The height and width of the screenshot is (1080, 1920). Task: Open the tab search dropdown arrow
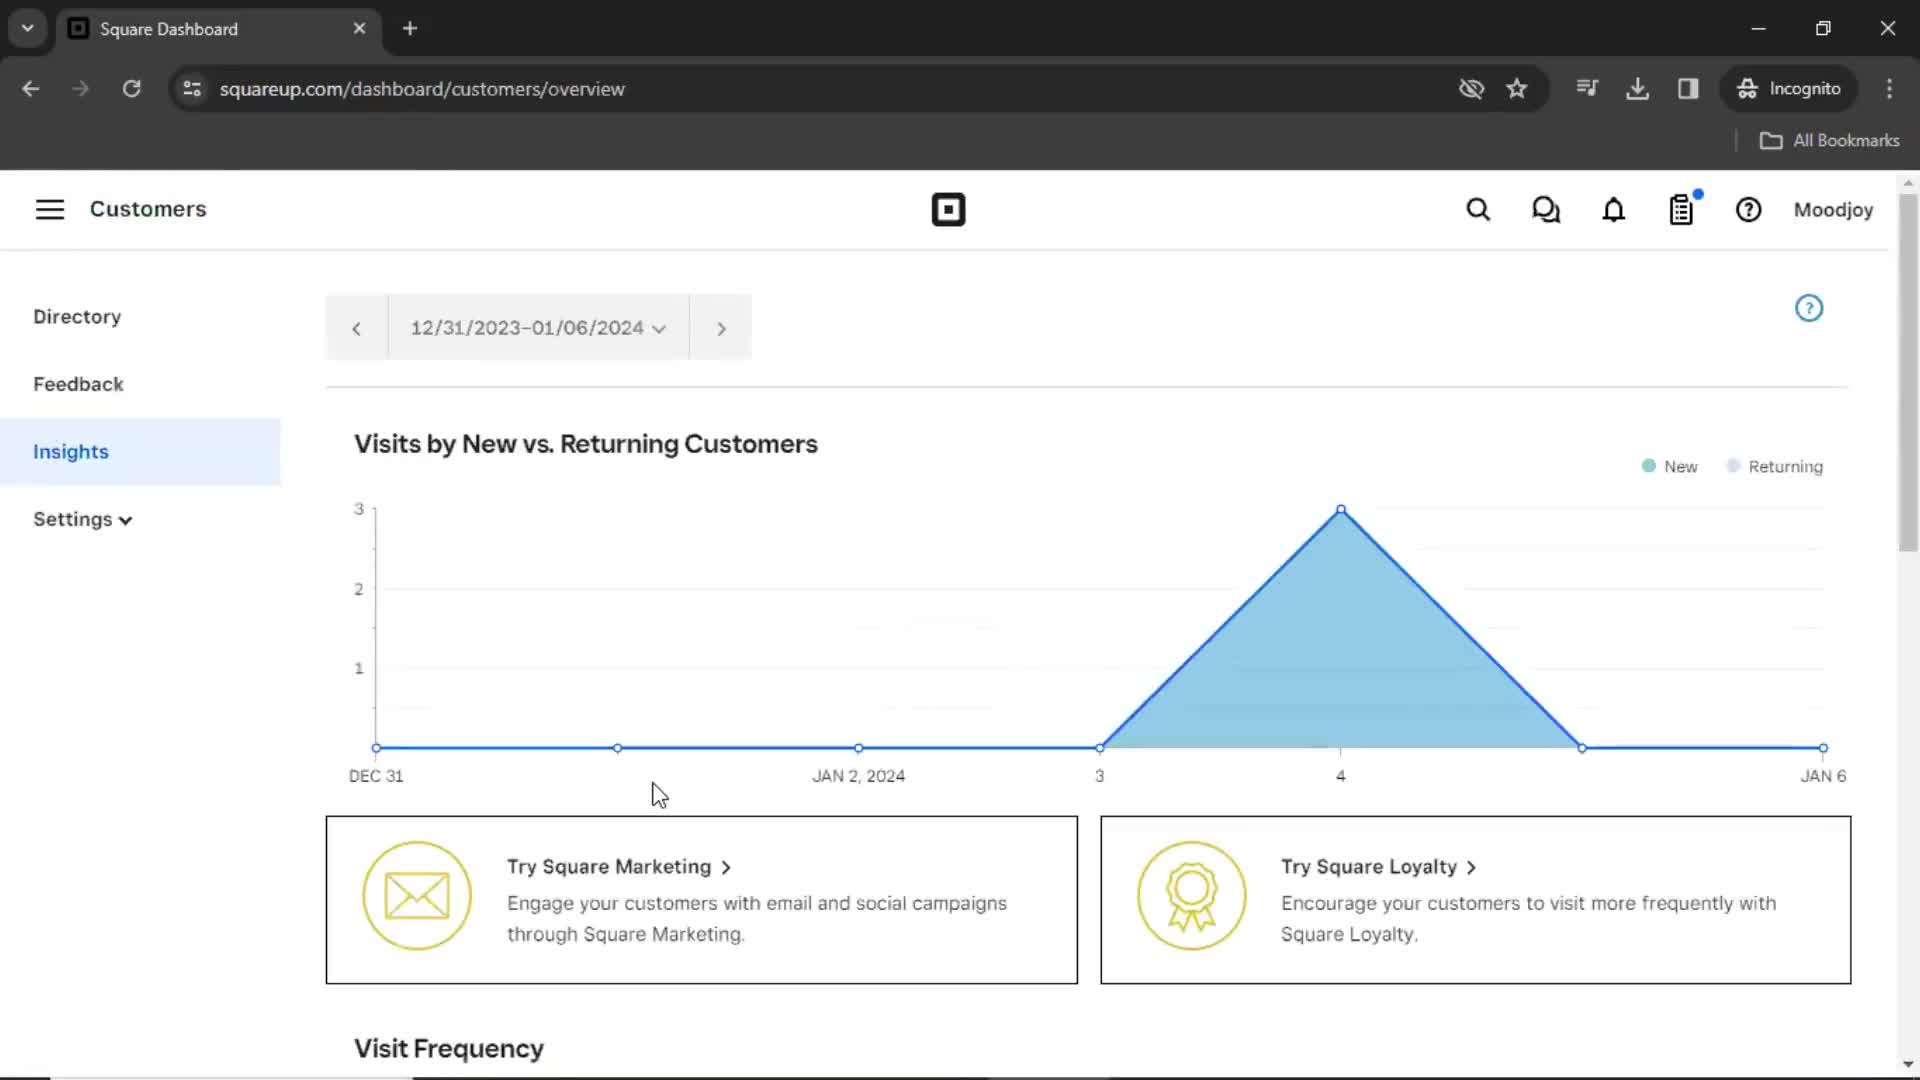click(x=28, y=29)
